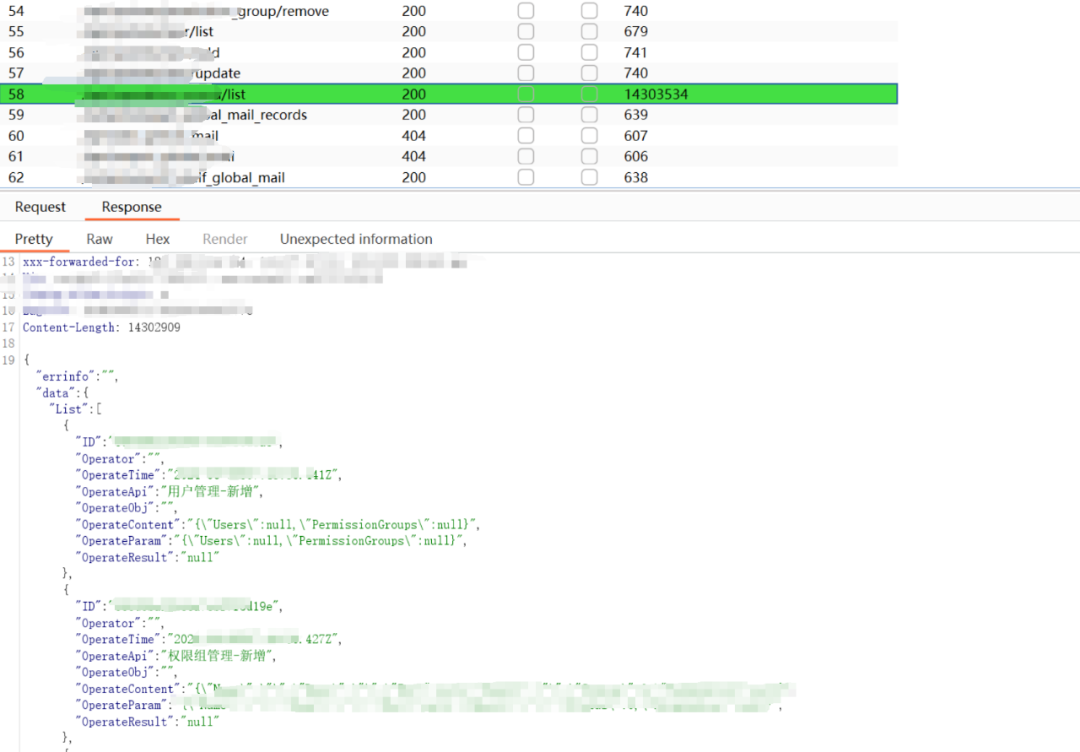Click row number 56
The image size is (1080, 752).
[16, 52]
